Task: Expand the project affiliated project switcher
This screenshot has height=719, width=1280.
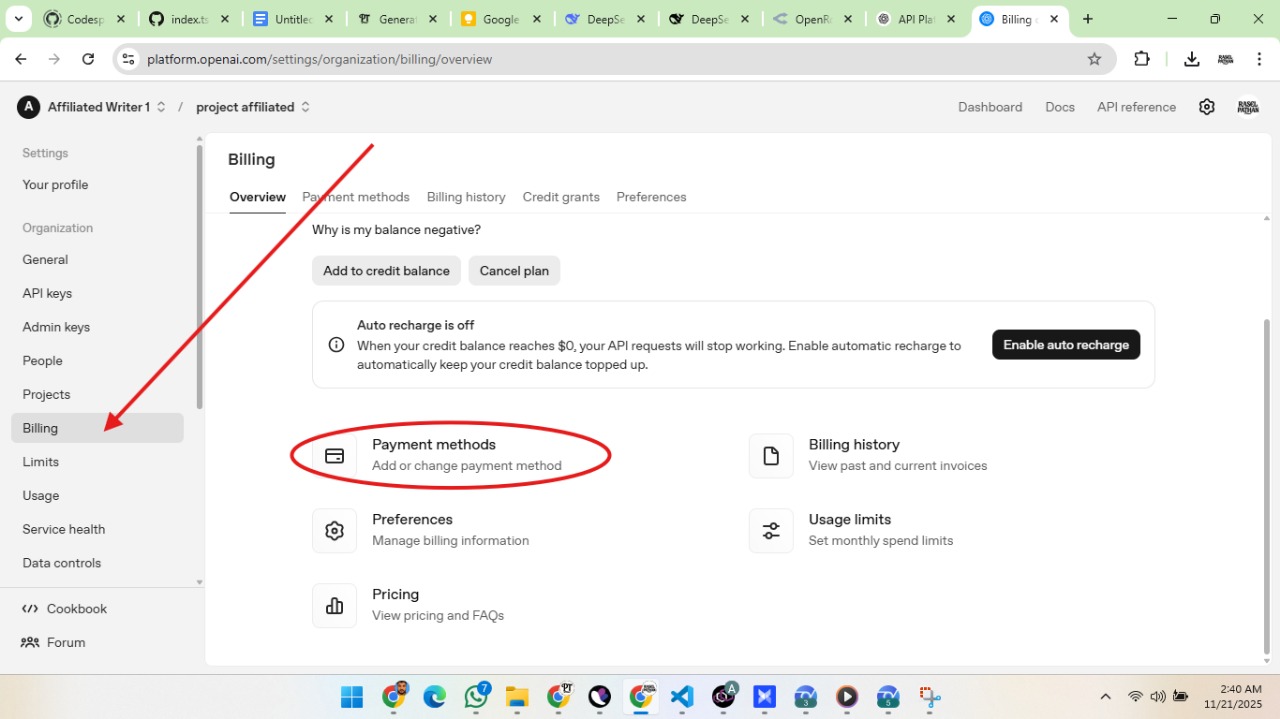Action: [253, 107]
